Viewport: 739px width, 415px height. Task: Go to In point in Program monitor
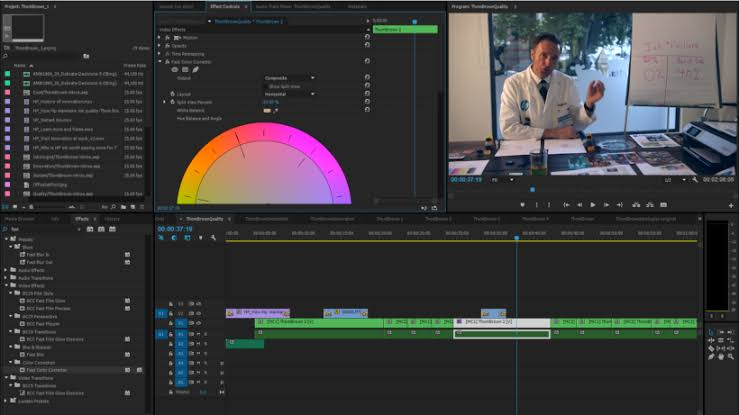566,205
